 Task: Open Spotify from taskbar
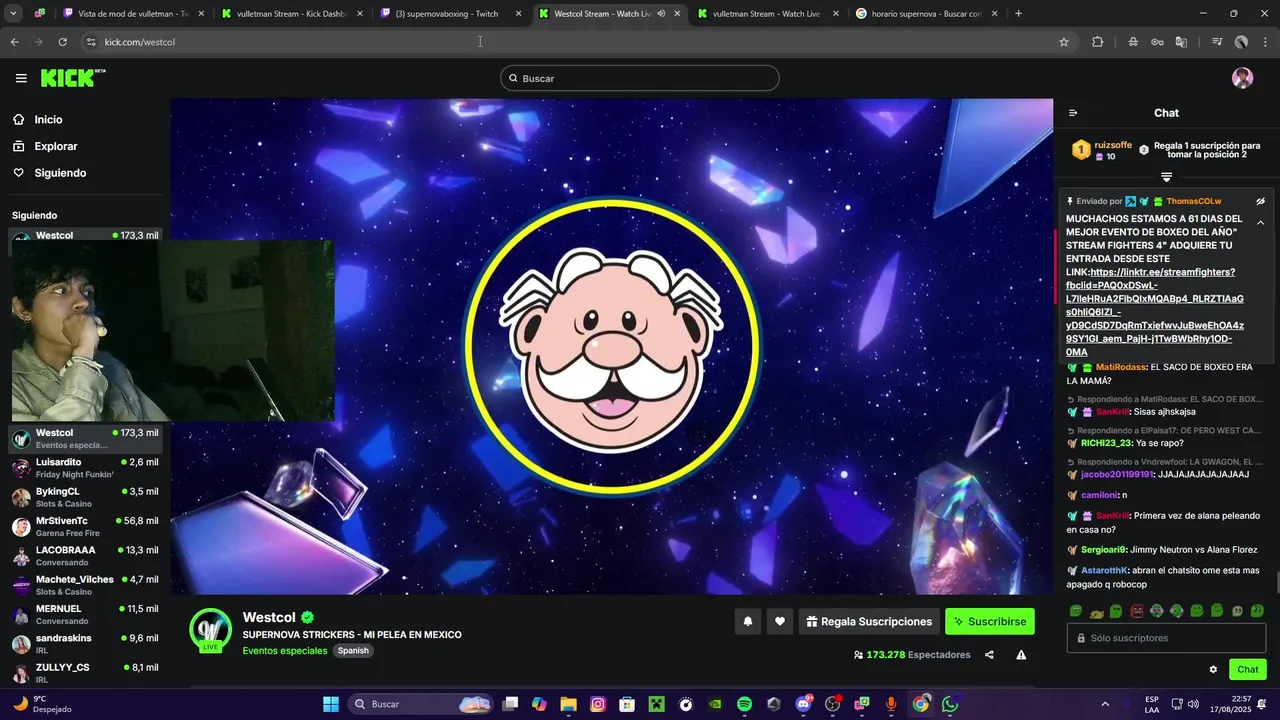tap(744, 704)
